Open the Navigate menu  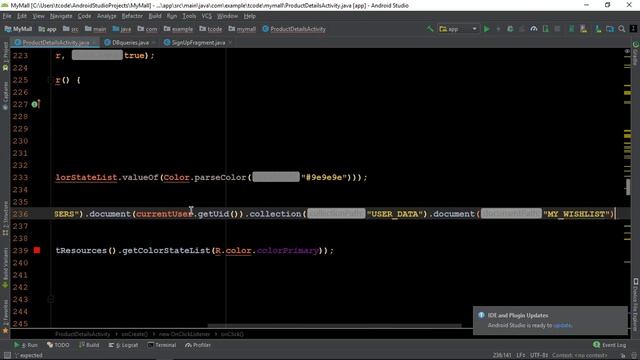pos(61,16)
